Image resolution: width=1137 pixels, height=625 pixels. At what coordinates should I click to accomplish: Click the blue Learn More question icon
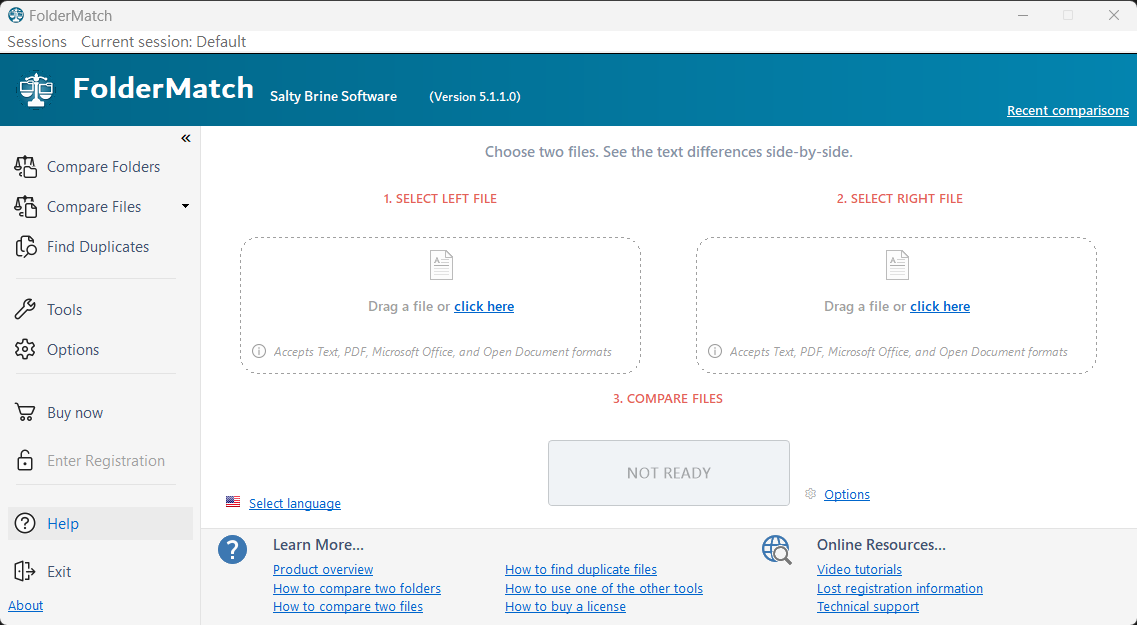(x=233, y=550)
